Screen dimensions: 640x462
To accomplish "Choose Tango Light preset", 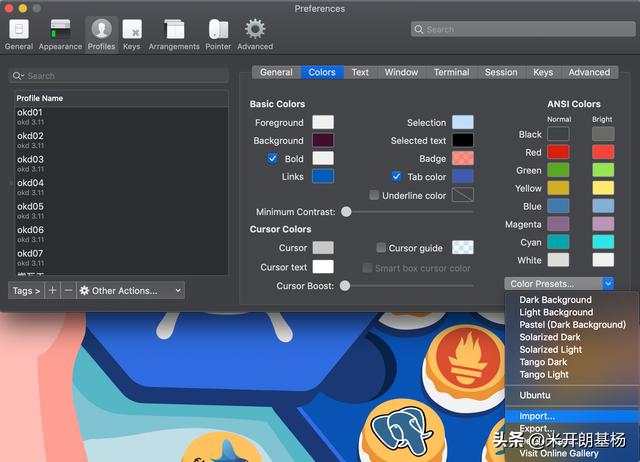I will click(571, 375).
